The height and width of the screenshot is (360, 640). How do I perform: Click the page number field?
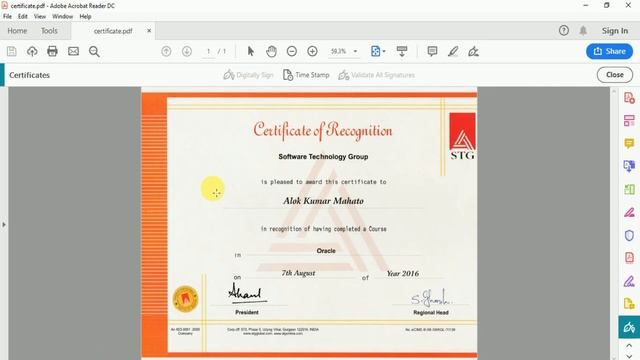[x=209, y=51]
